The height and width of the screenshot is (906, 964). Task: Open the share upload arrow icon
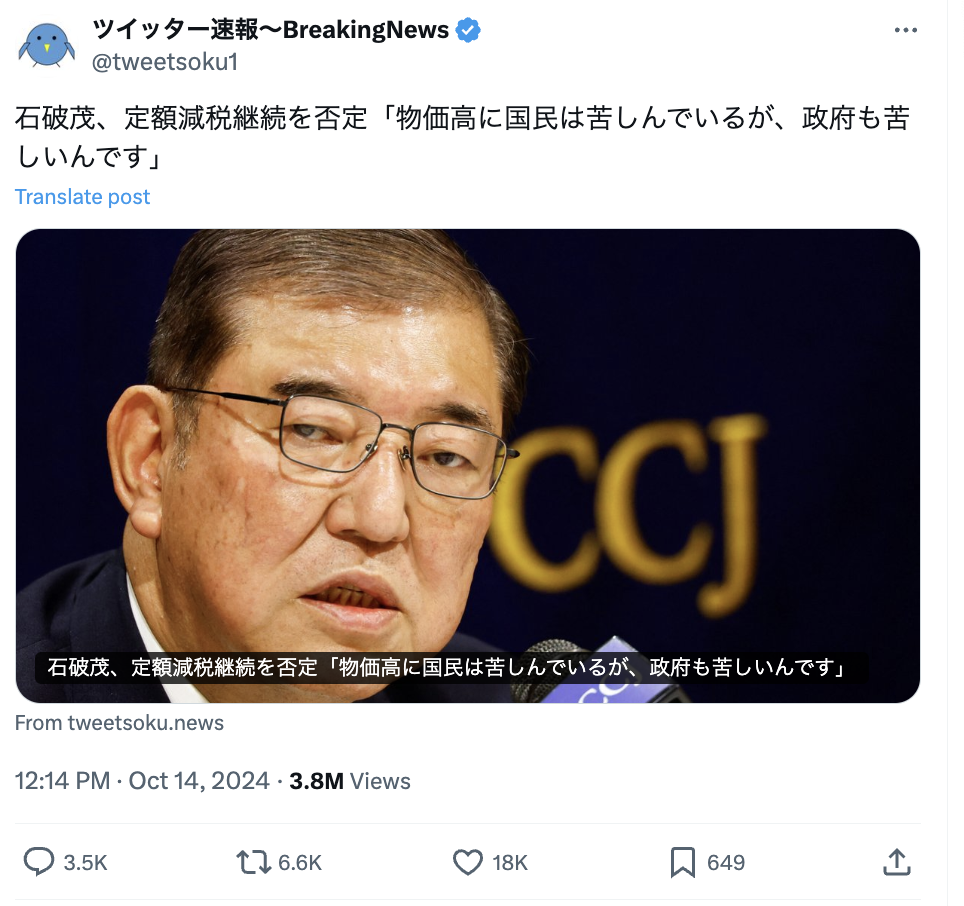coord(897,862)
